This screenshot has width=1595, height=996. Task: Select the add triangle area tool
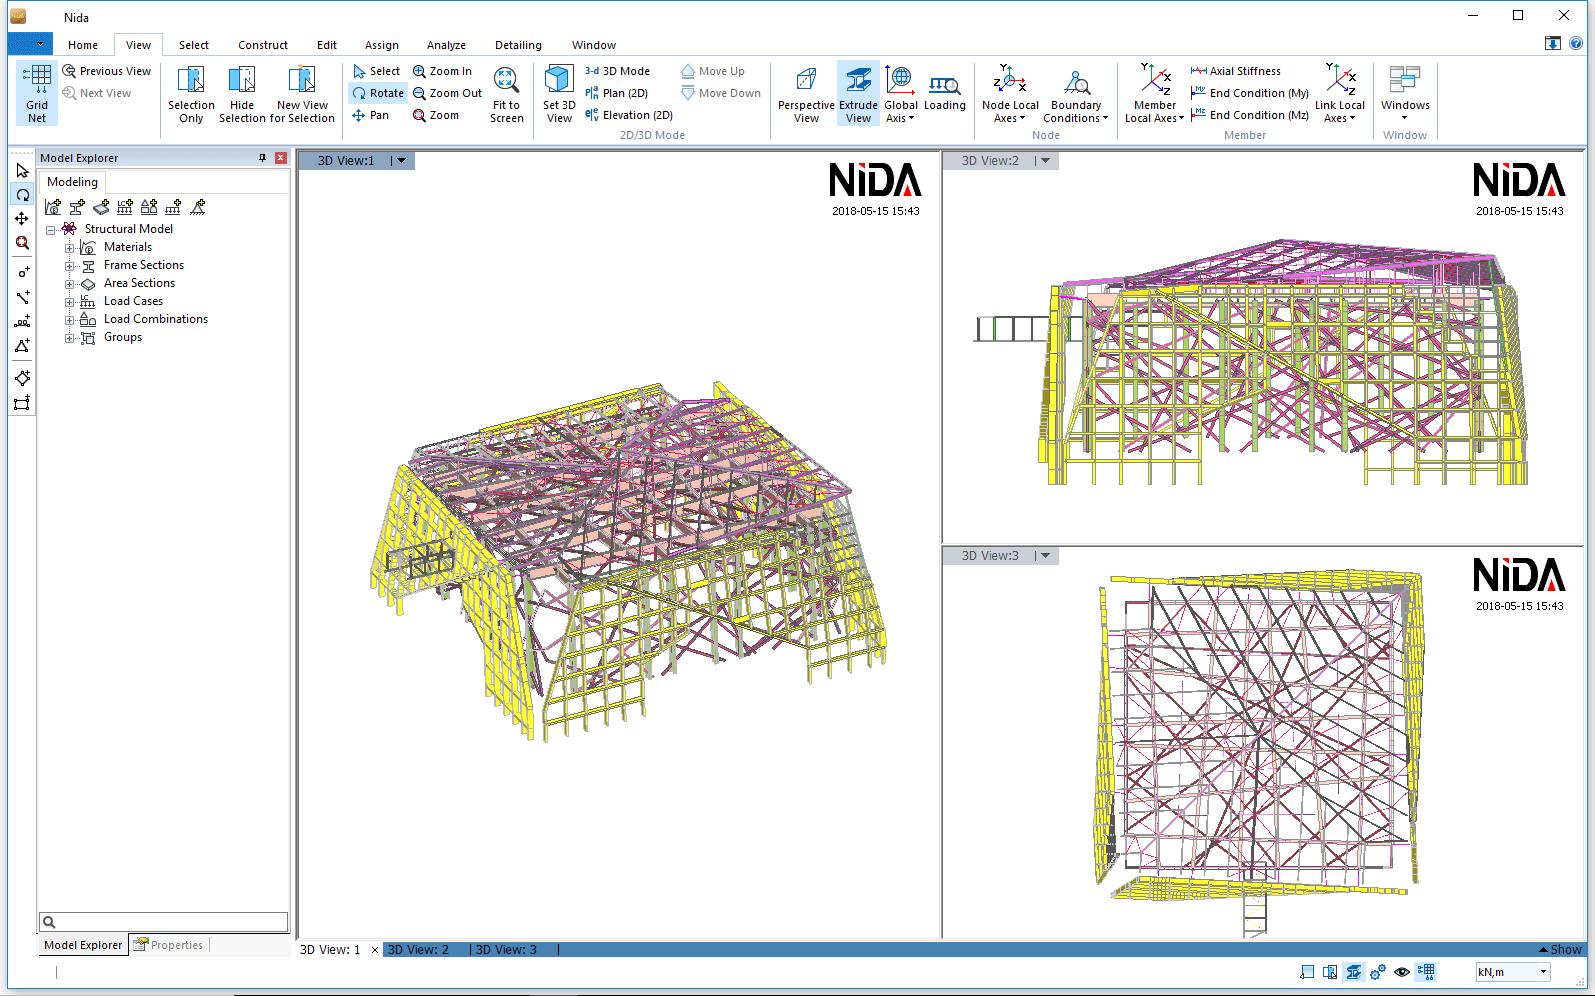pos(22,345)
